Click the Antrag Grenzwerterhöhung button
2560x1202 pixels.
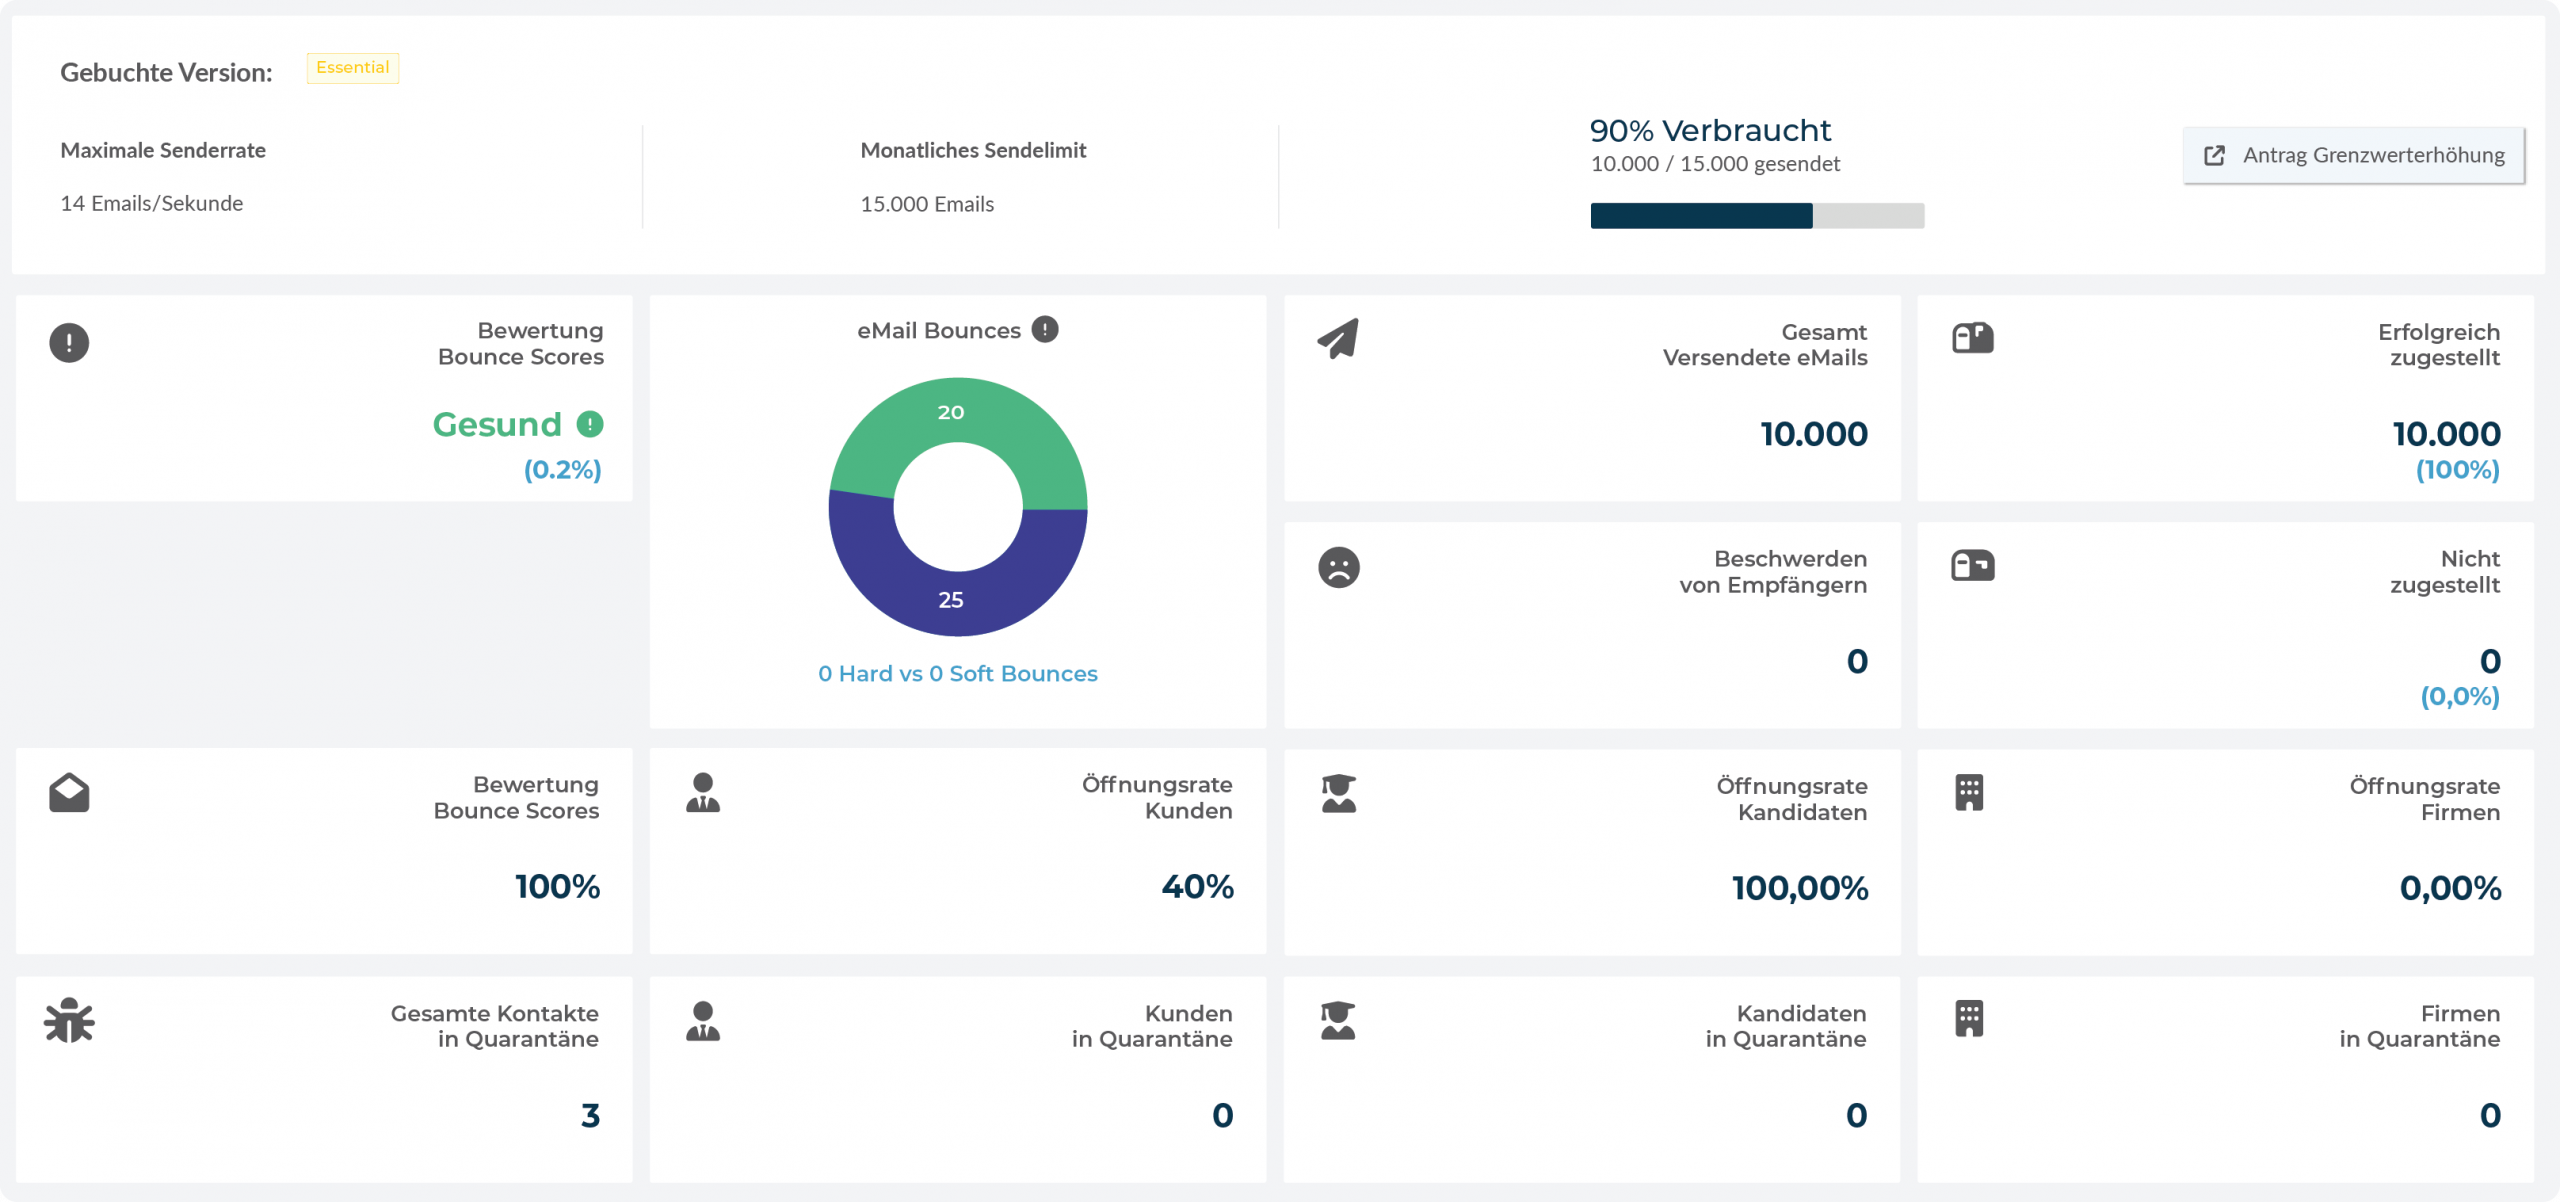point(2353,155)
